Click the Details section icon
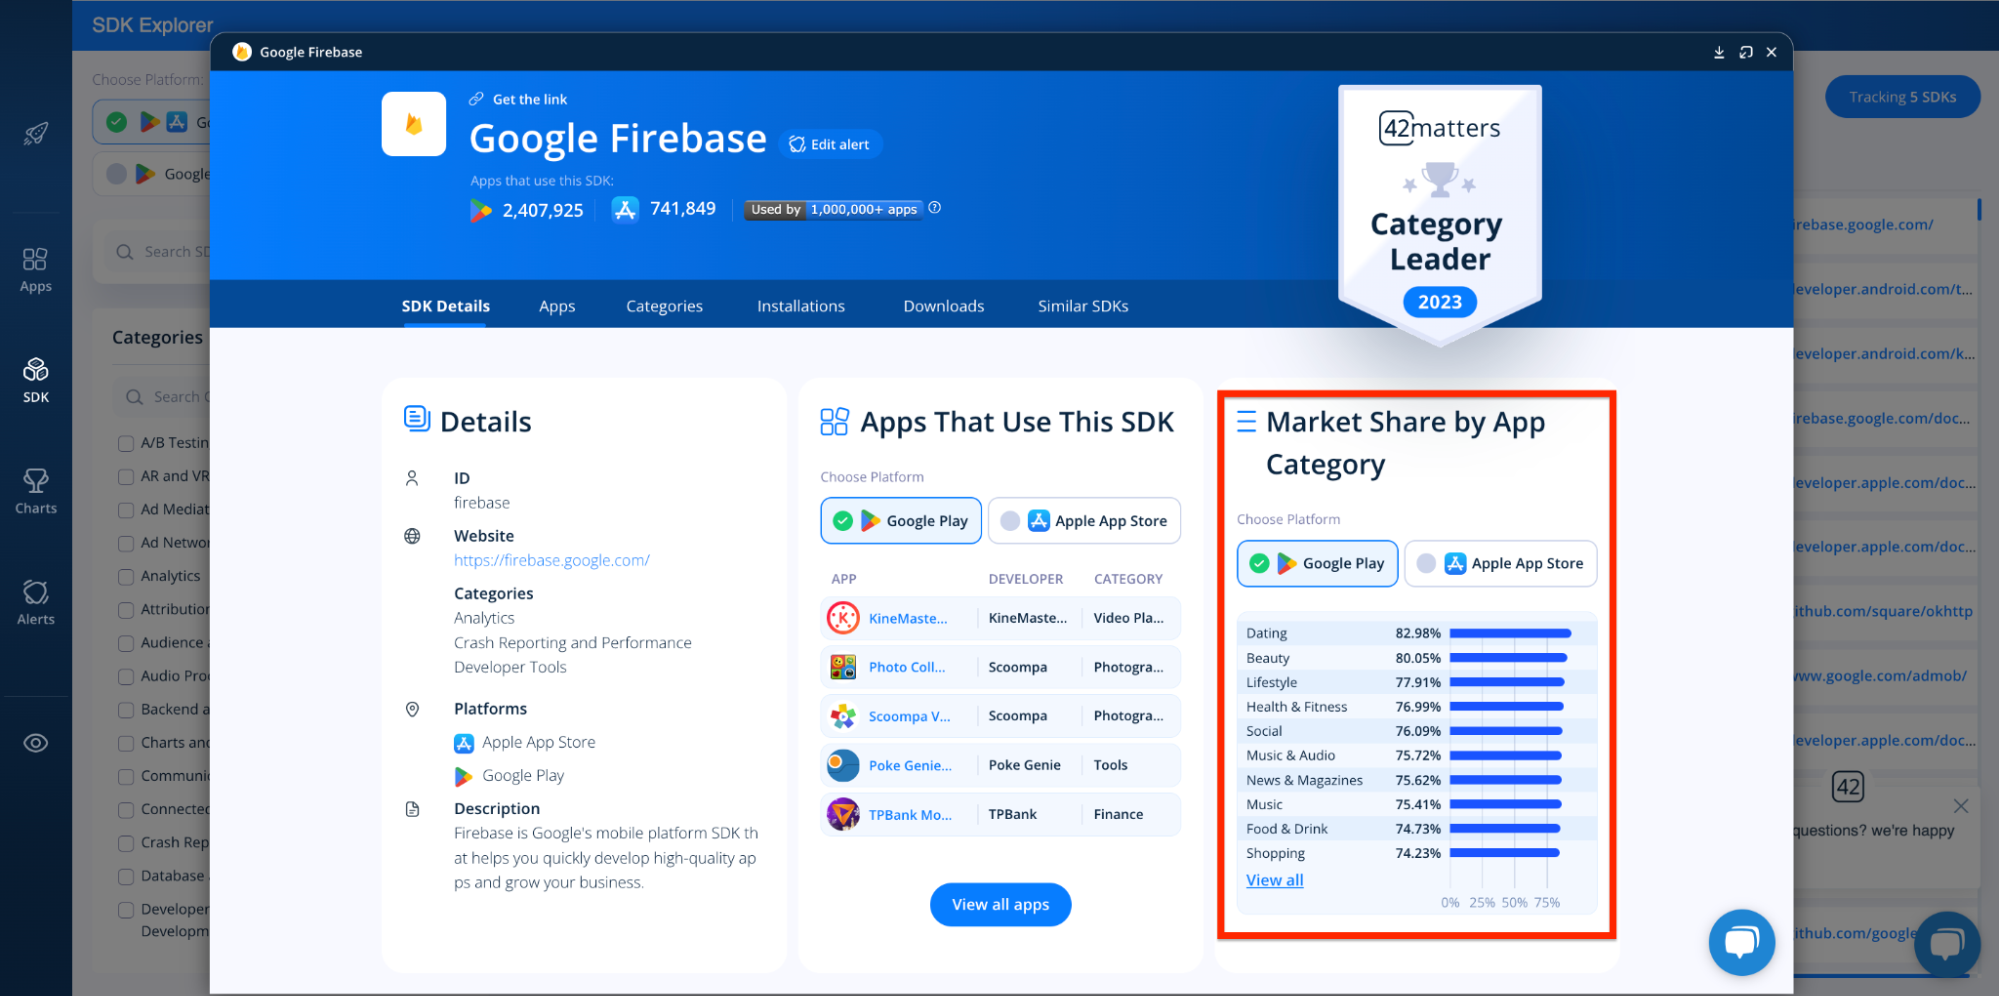1999x996 pixels. click(416, 419)
